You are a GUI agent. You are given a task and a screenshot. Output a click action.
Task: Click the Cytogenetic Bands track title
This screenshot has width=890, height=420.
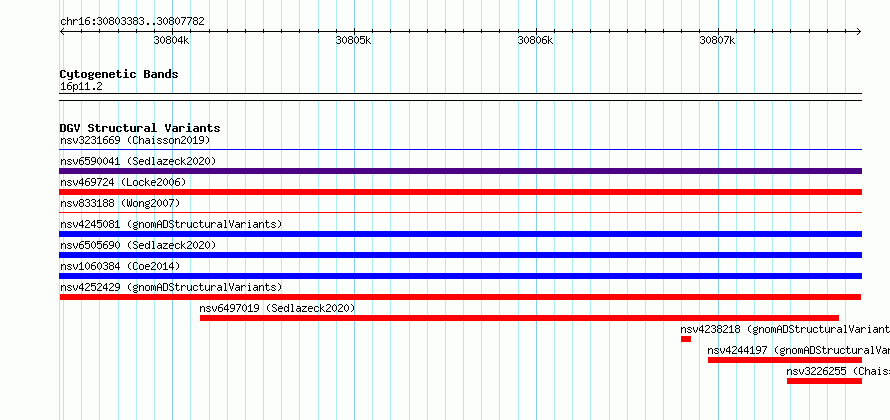click(x=119, y=74)
